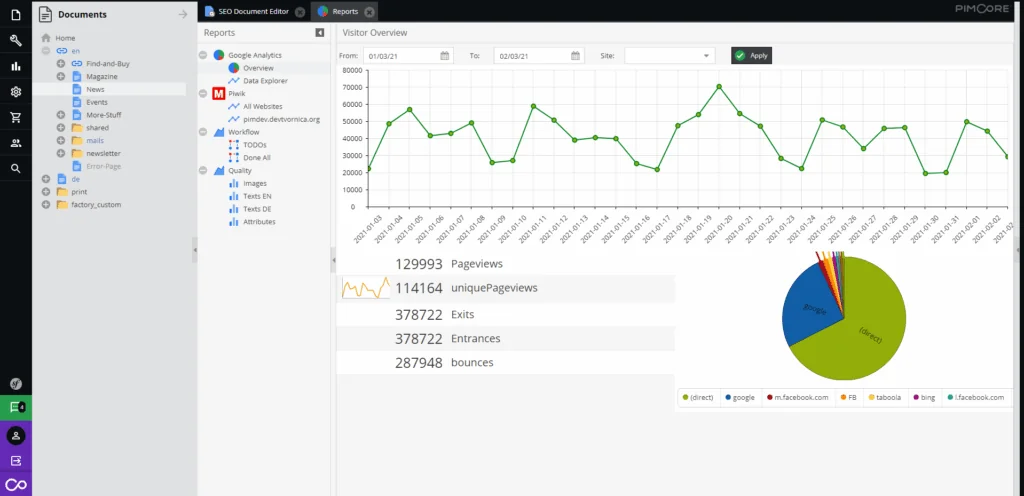Open the bar chart Marketing icon
The width and height of the screenshot is (1024, 496).
pyautogui.click(x=16, y=66)
